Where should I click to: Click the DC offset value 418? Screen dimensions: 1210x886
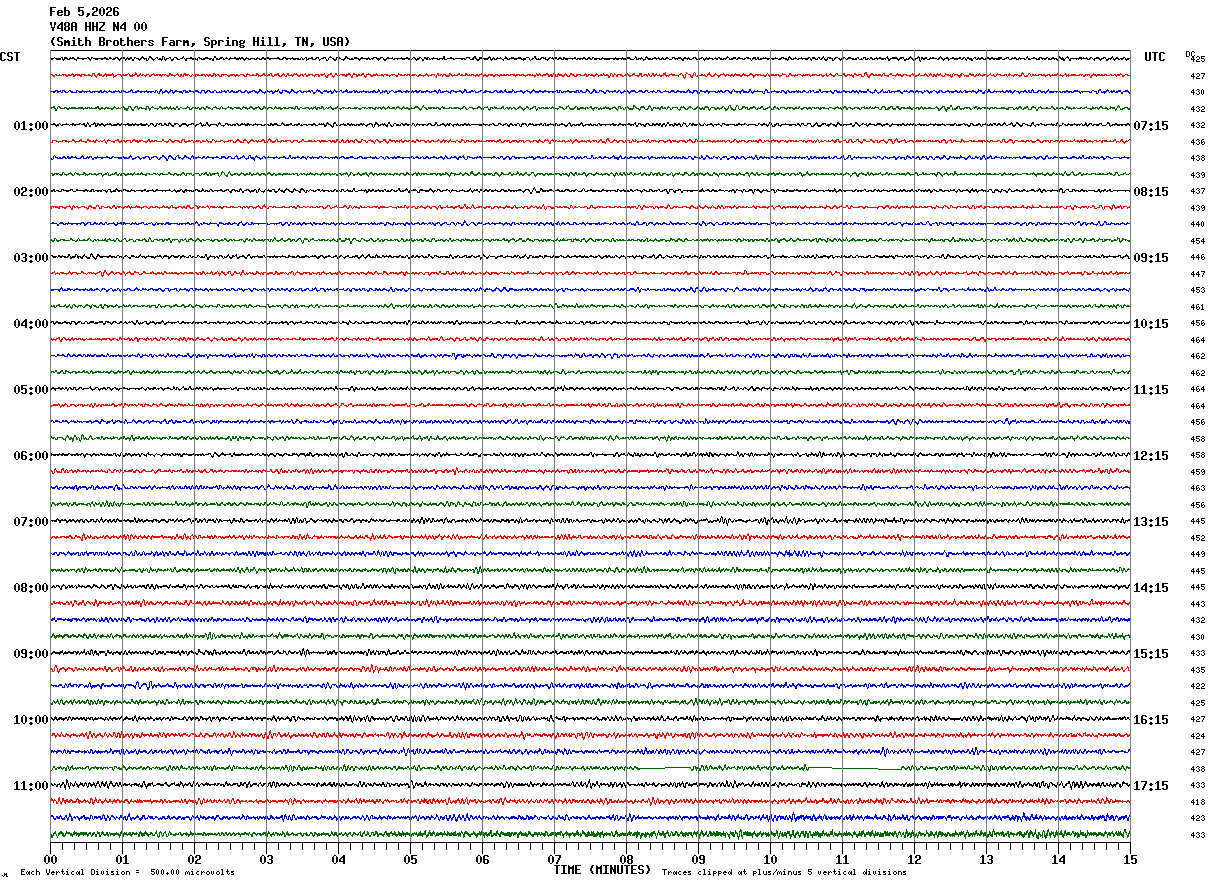click(x=1197, y=802)
